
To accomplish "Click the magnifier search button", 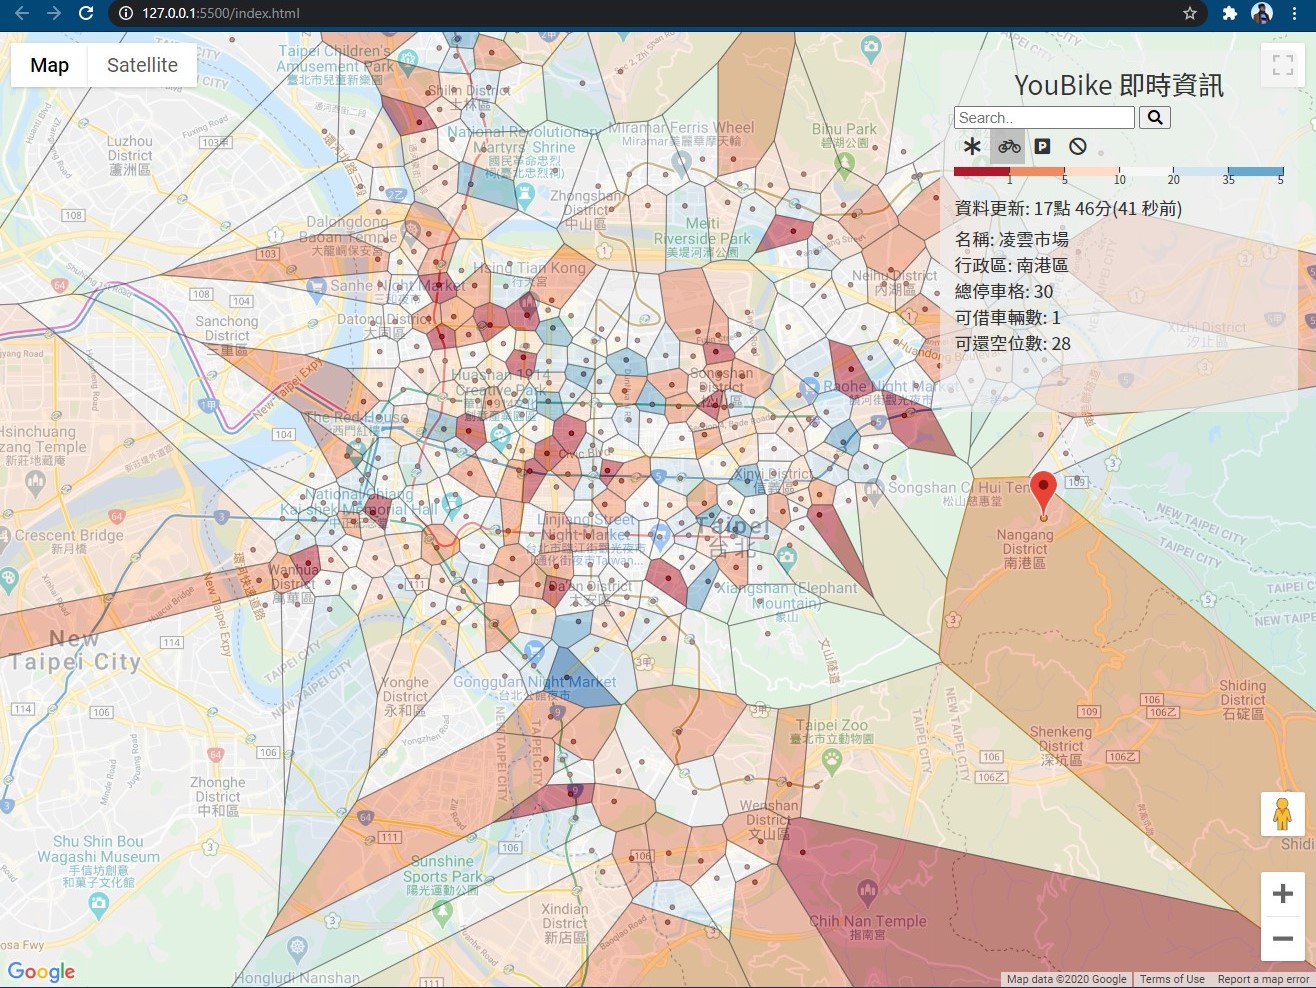I will point(1155,118).
